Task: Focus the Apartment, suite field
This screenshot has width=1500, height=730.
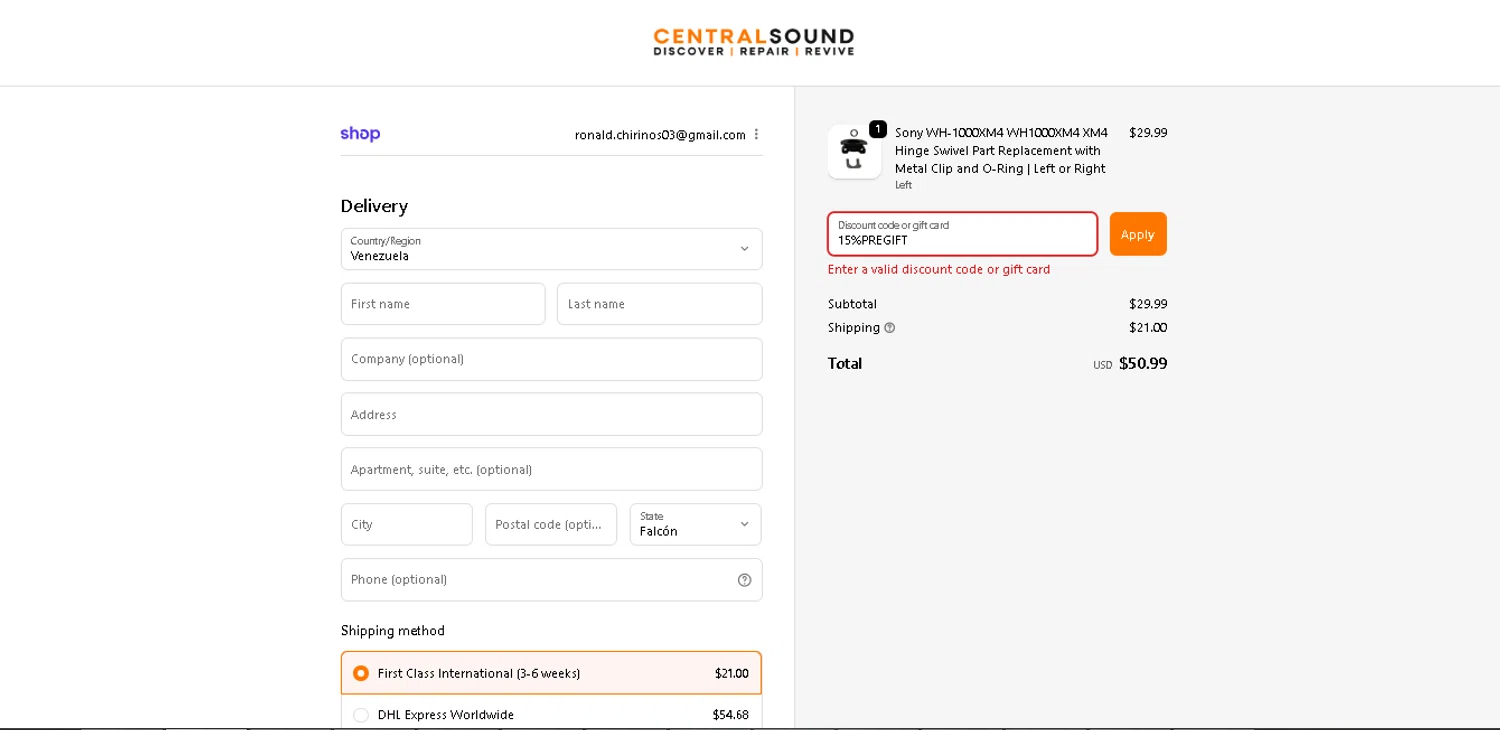Action: click(551, 469)
